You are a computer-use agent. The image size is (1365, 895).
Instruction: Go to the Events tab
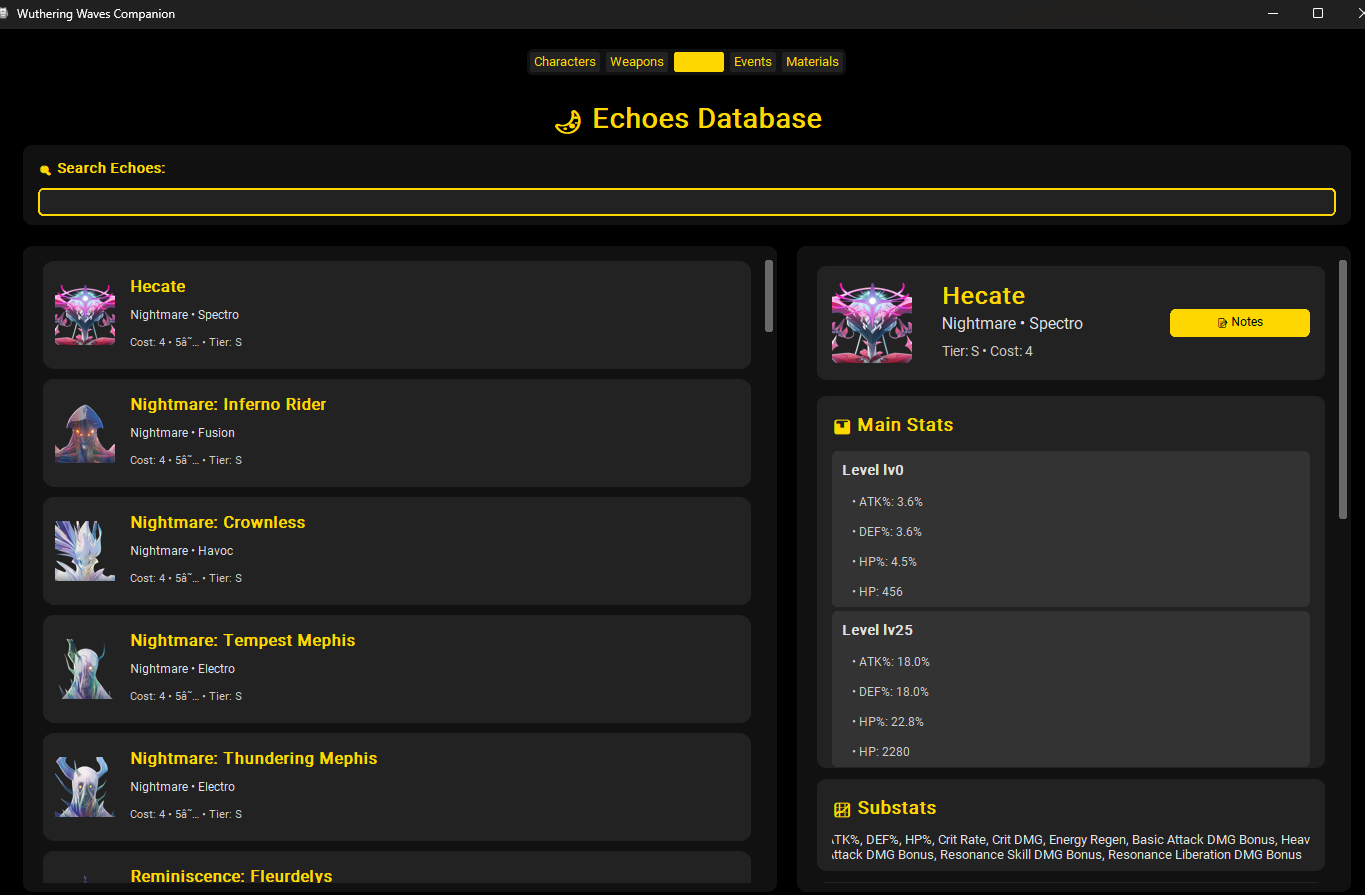(x=753, y=62)
